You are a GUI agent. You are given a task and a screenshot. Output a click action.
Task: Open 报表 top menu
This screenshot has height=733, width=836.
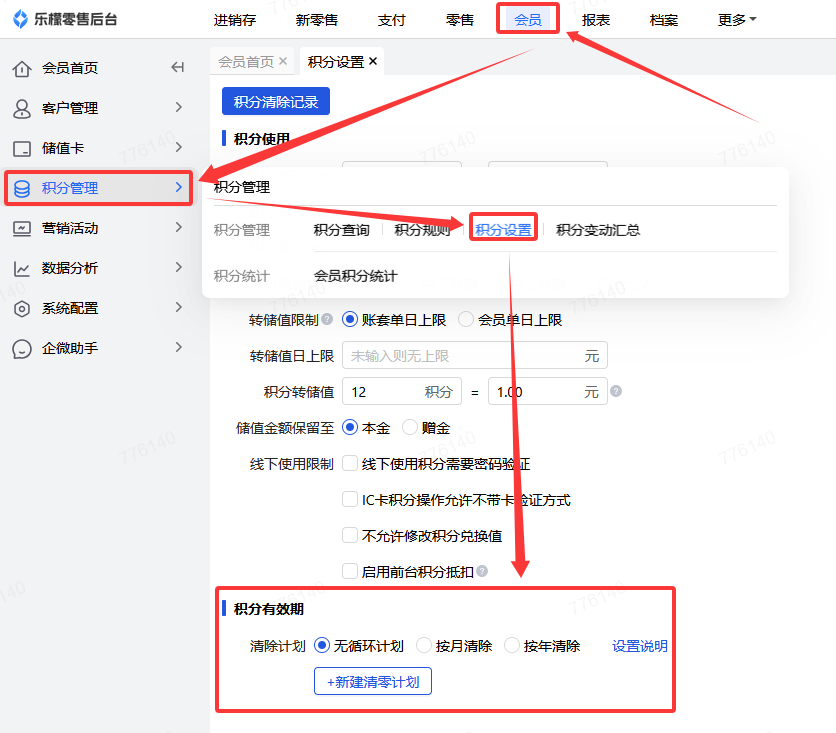(x=596, y=20)
